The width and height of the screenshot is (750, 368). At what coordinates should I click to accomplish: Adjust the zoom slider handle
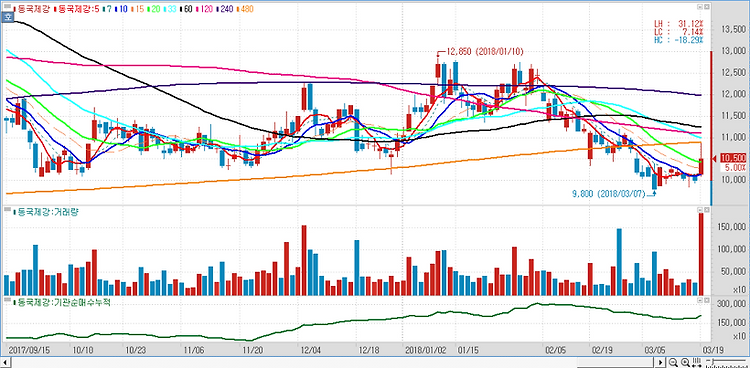tap(713, 361)
